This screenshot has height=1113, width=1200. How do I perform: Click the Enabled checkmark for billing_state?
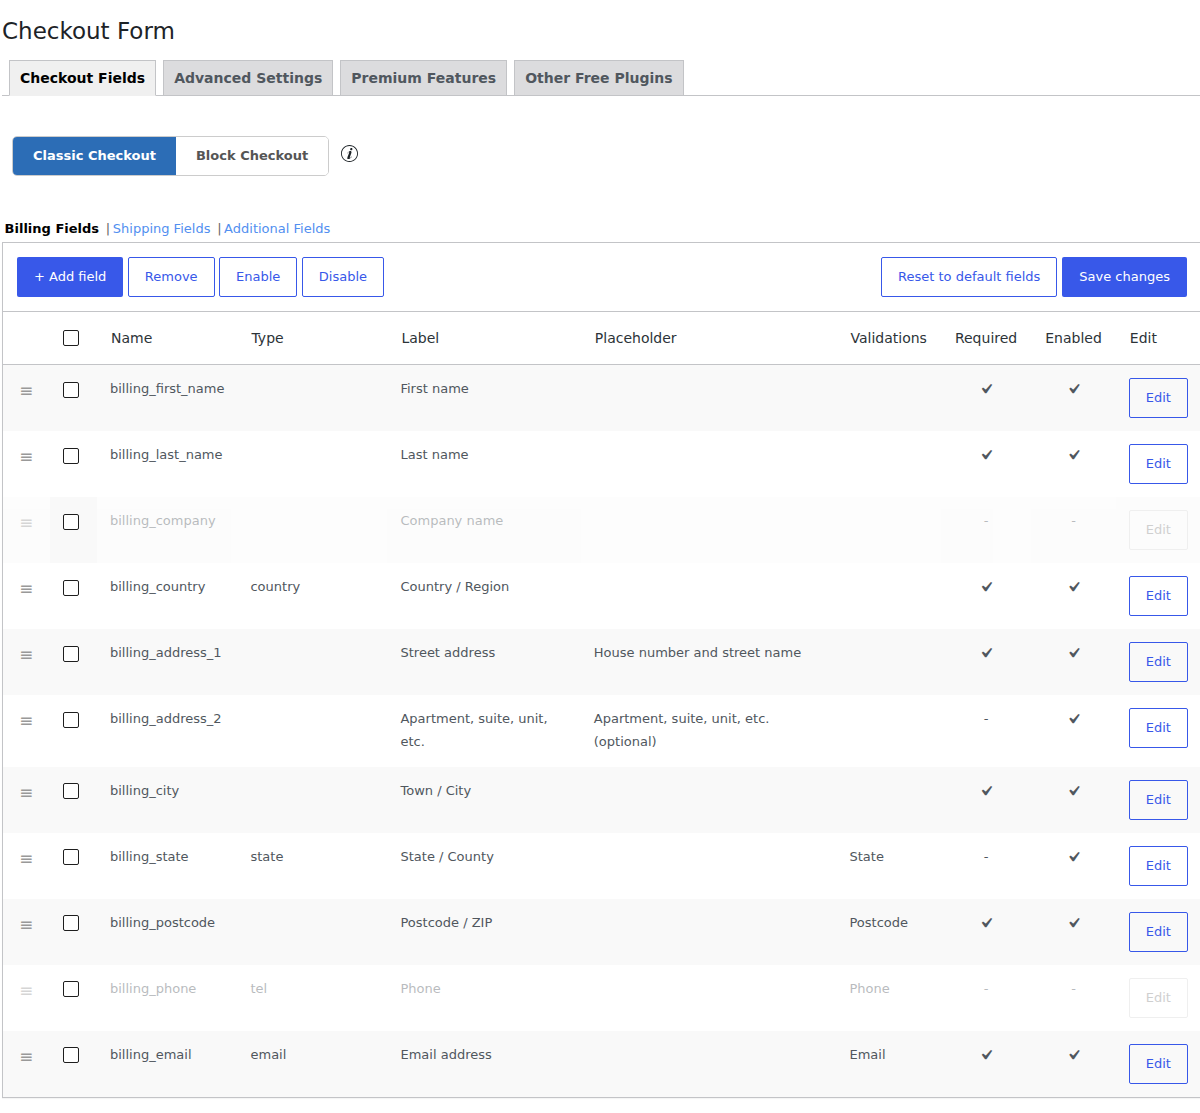(x=1074, y=857)
